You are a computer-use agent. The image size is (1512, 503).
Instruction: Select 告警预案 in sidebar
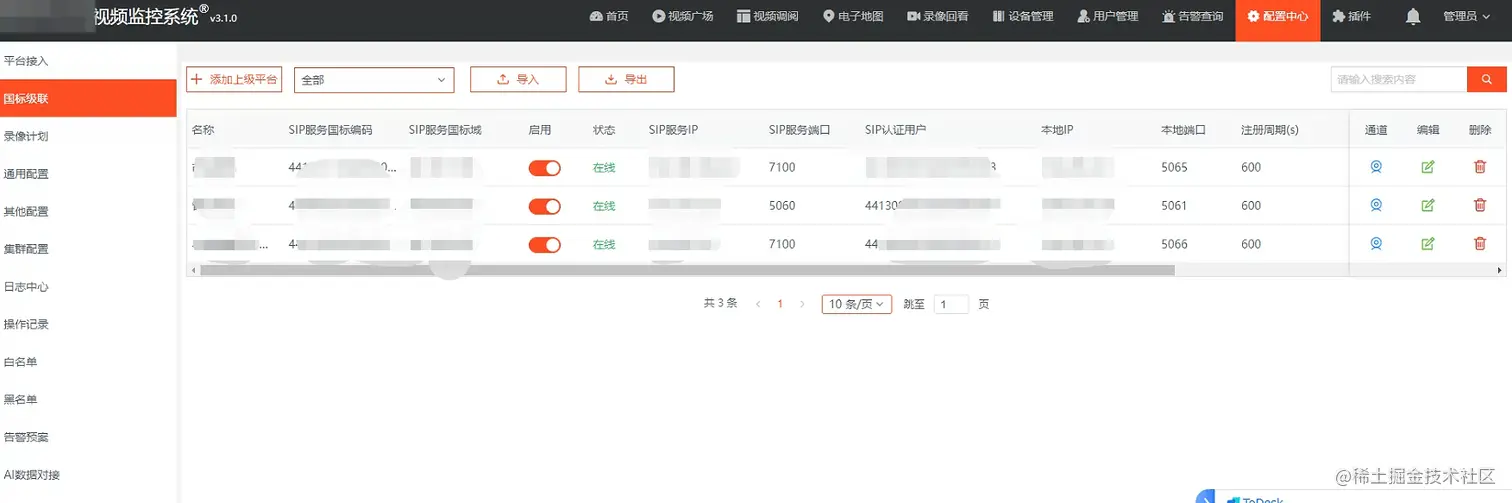point(88,437)
